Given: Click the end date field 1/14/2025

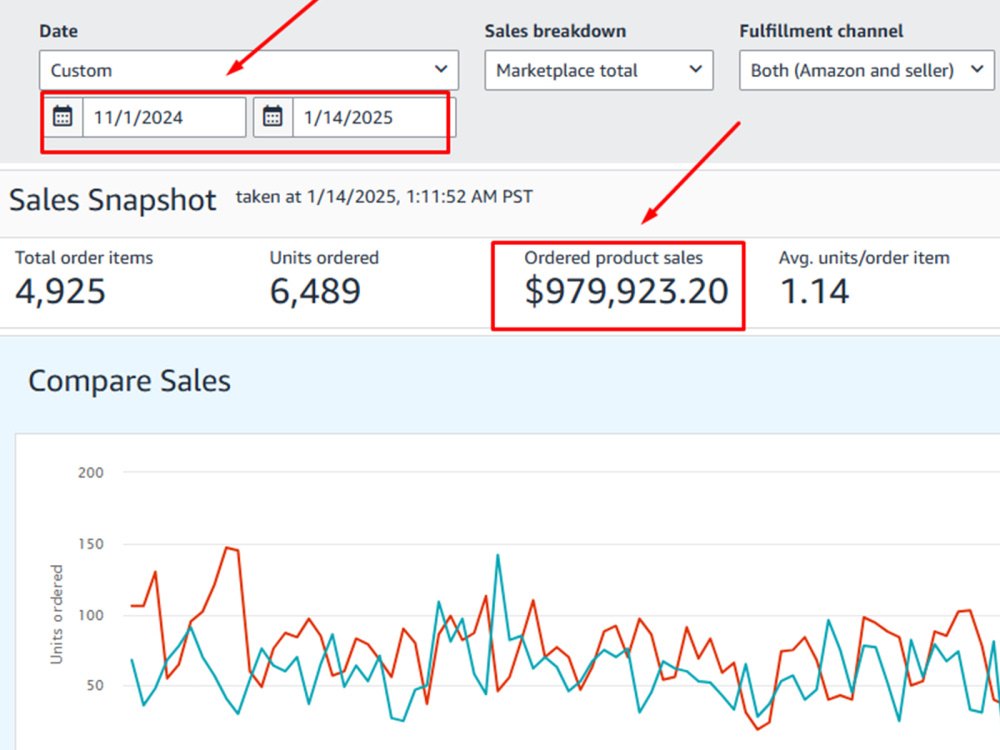Looking at the screenshot, I should point(374,117).
